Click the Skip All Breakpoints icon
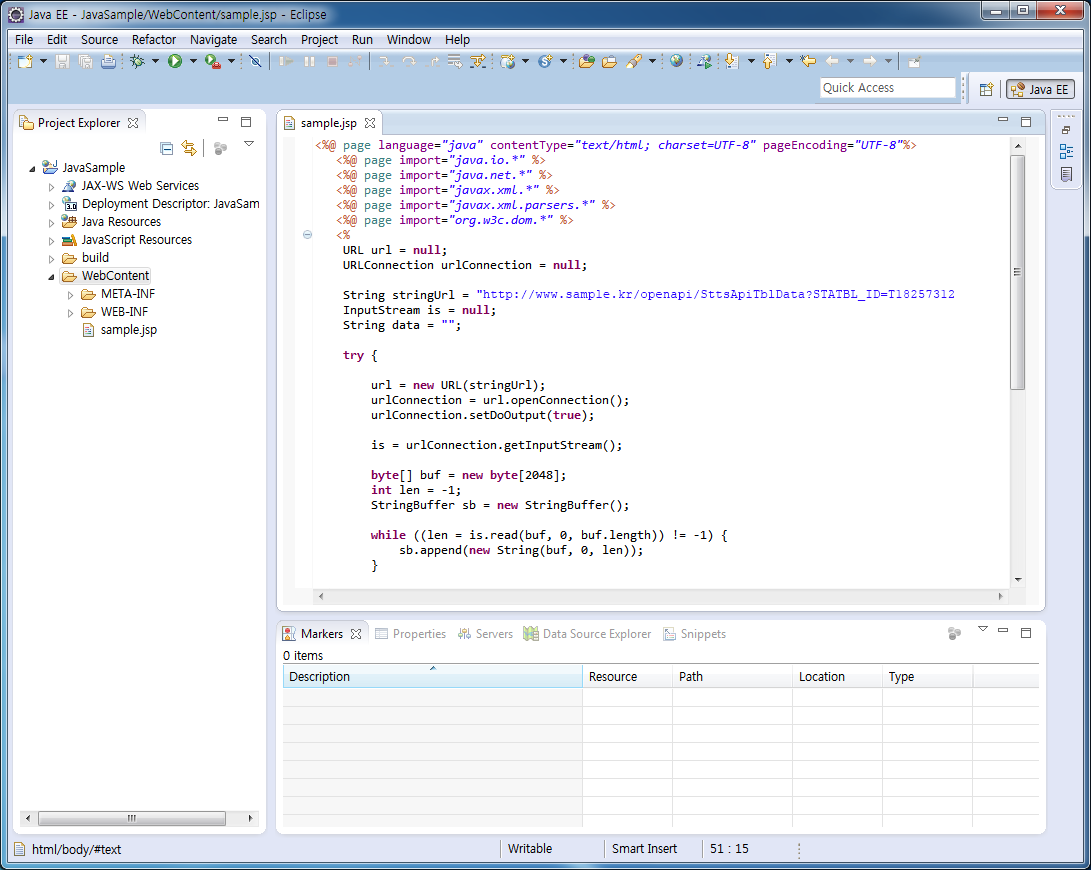 coord(255,62)
